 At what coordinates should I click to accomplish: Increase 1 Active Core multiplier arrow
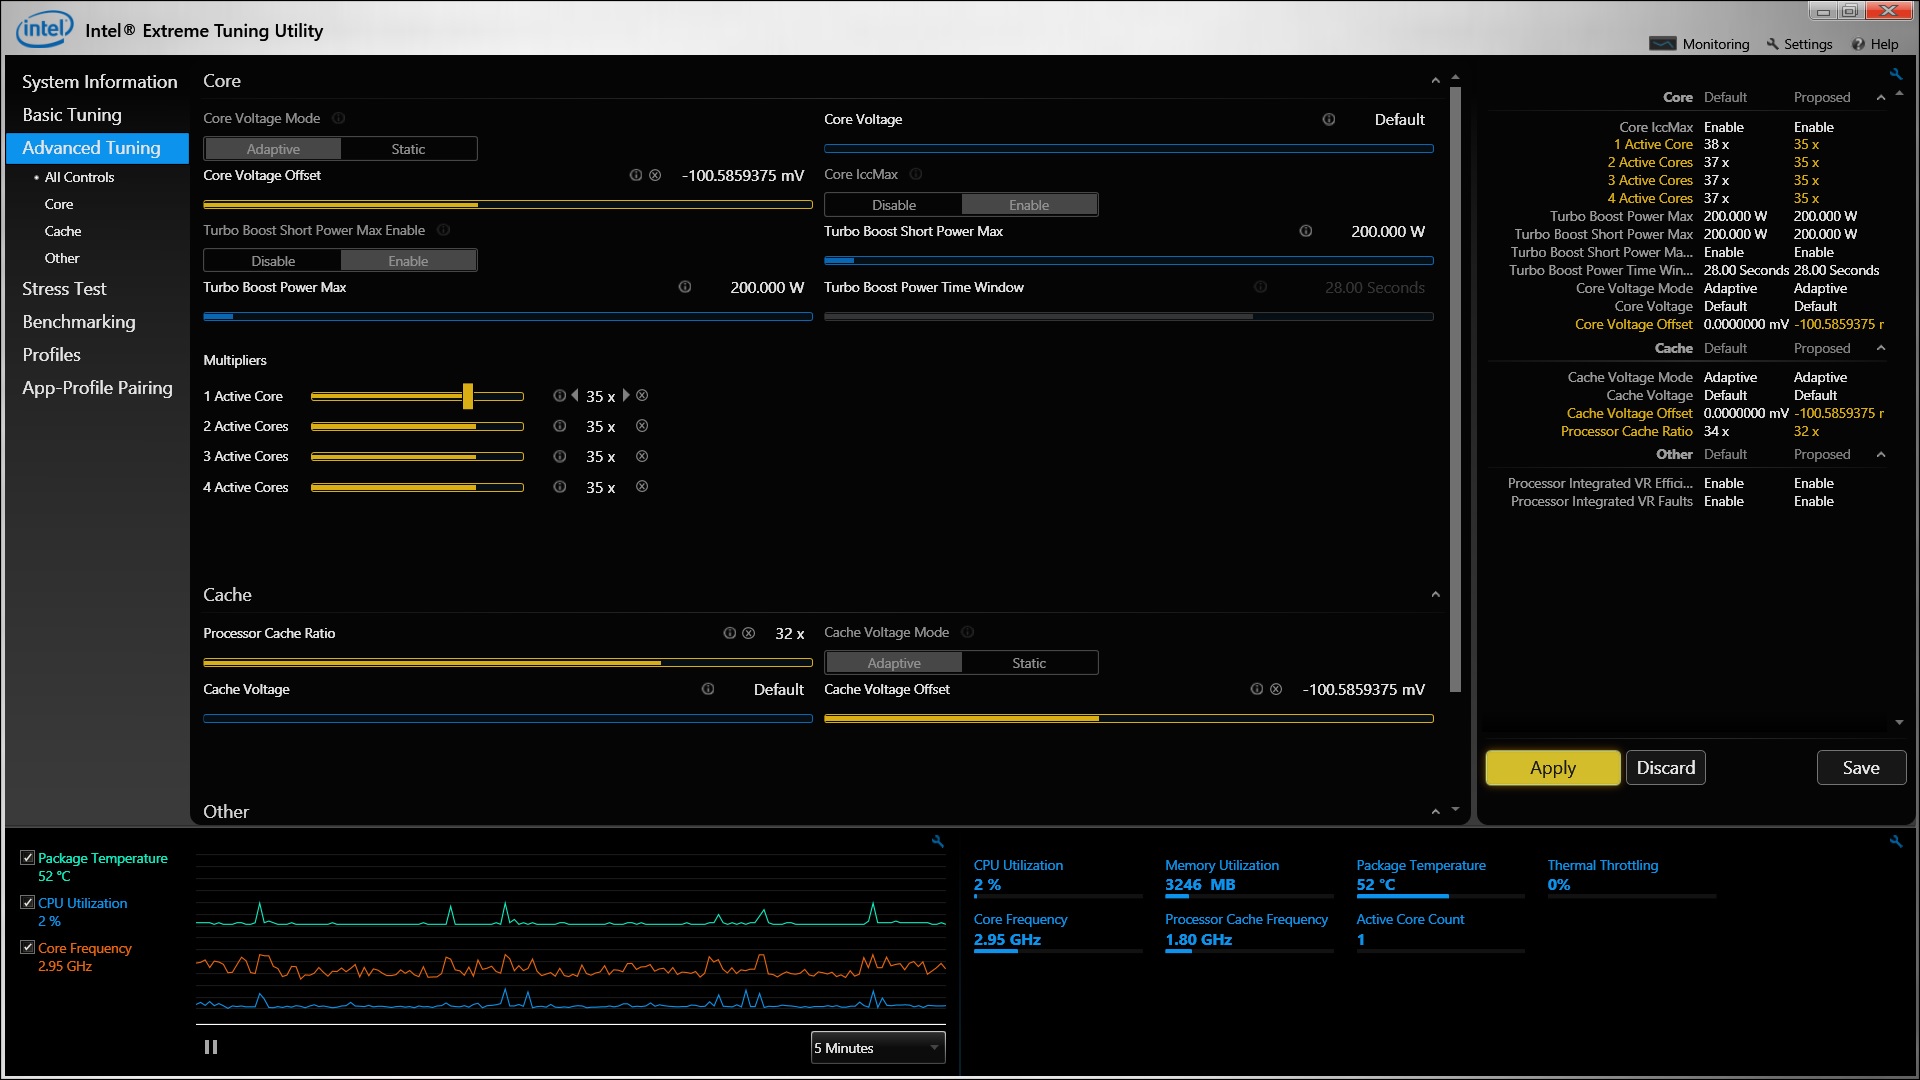[626, 396]
